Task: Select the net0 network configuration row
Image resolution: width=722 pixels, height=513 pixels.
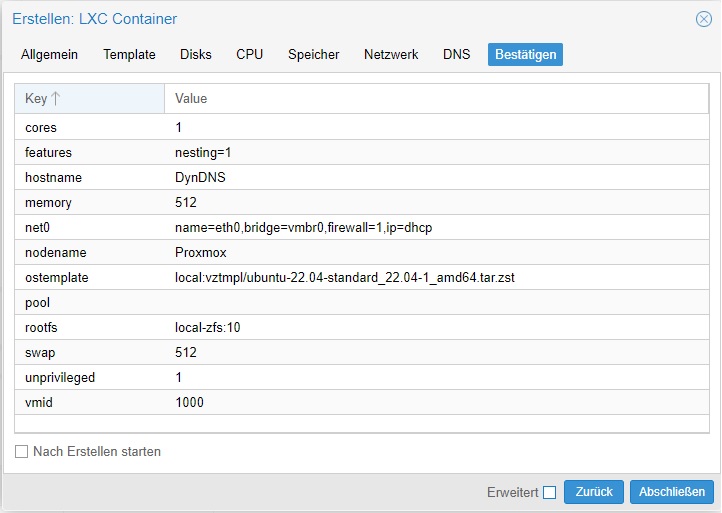Action: 361,227
